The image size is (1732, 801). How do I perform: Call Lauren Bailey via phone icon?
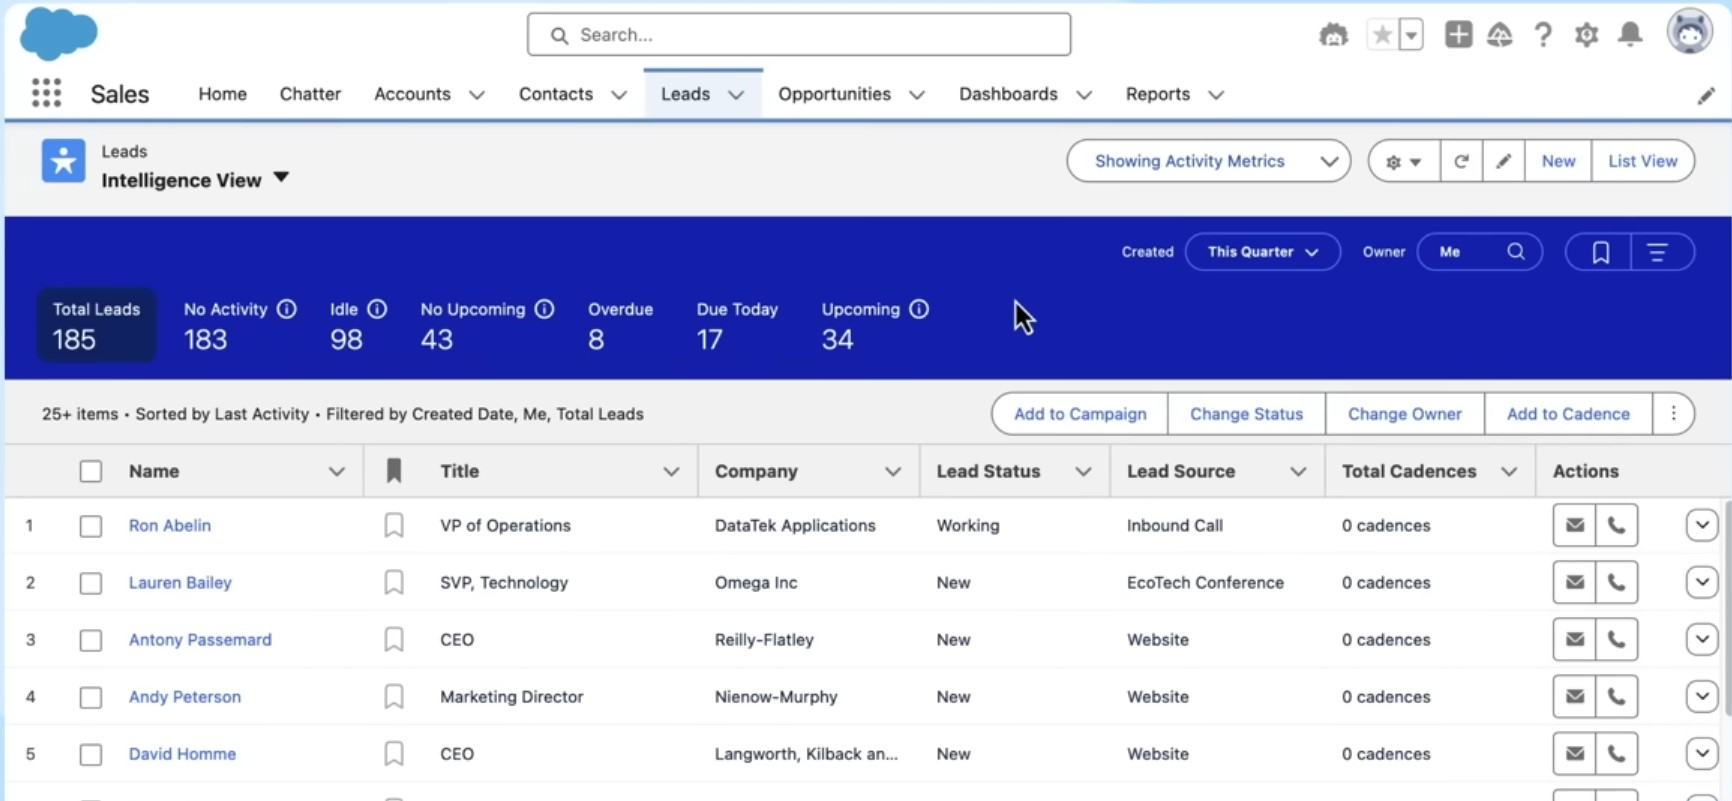click(x=1616, y=582)
